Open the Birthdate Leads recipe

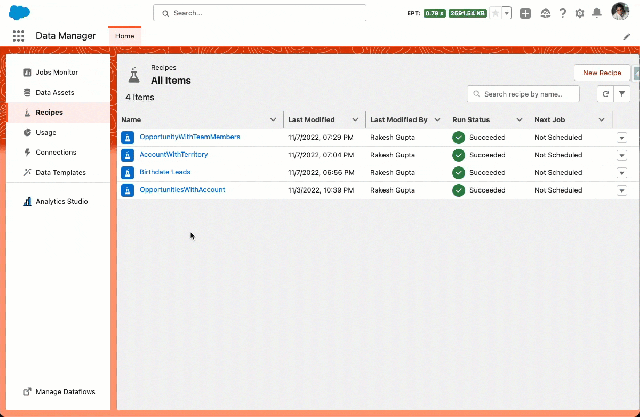165,172
